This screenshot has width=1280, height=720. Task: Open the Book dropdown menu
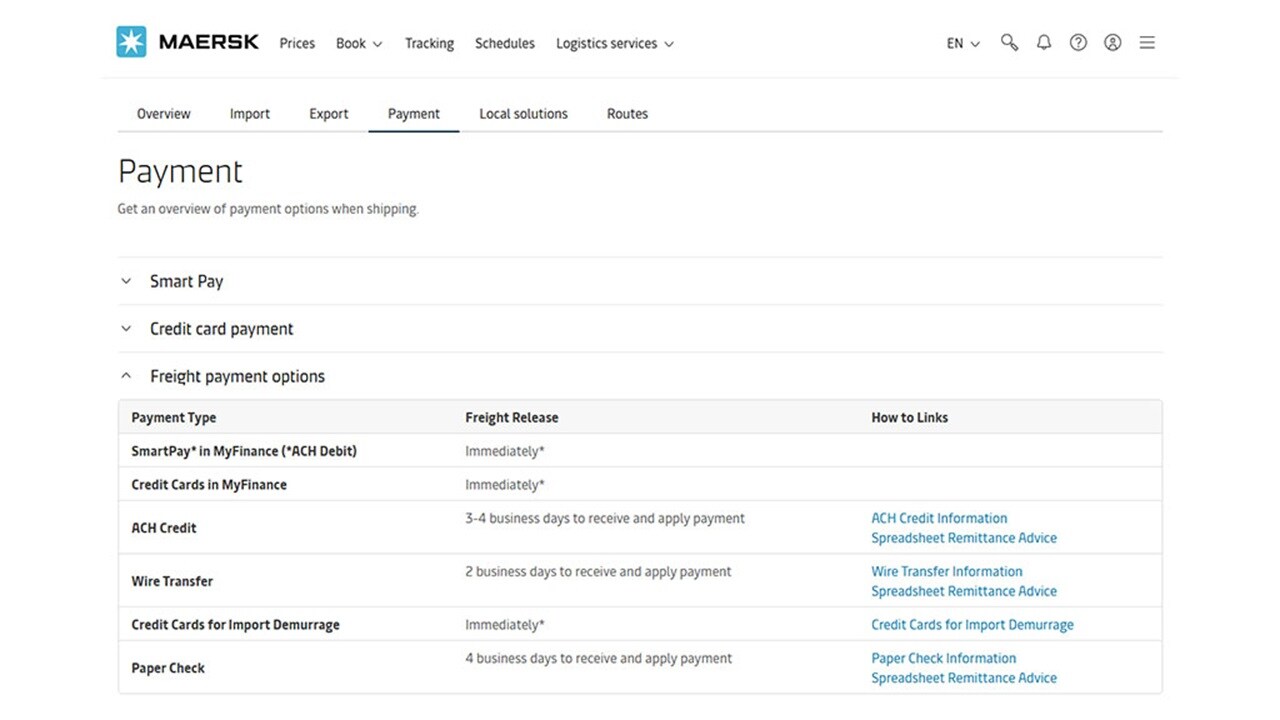pos(359,44)
